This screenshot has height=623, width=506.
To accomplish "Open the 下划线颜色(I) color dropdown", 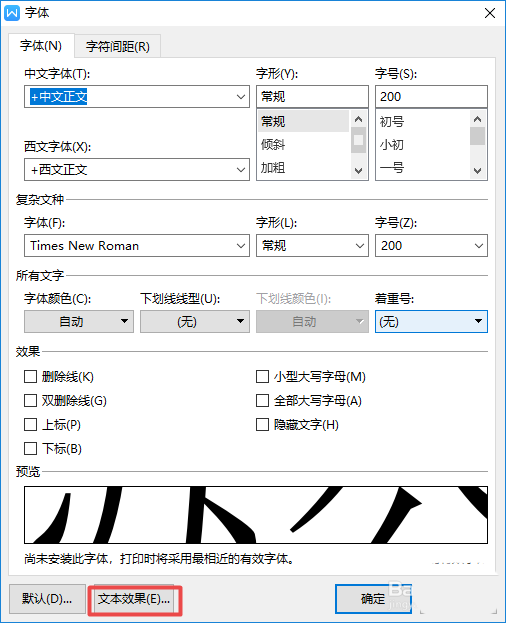I will point(312,321).
